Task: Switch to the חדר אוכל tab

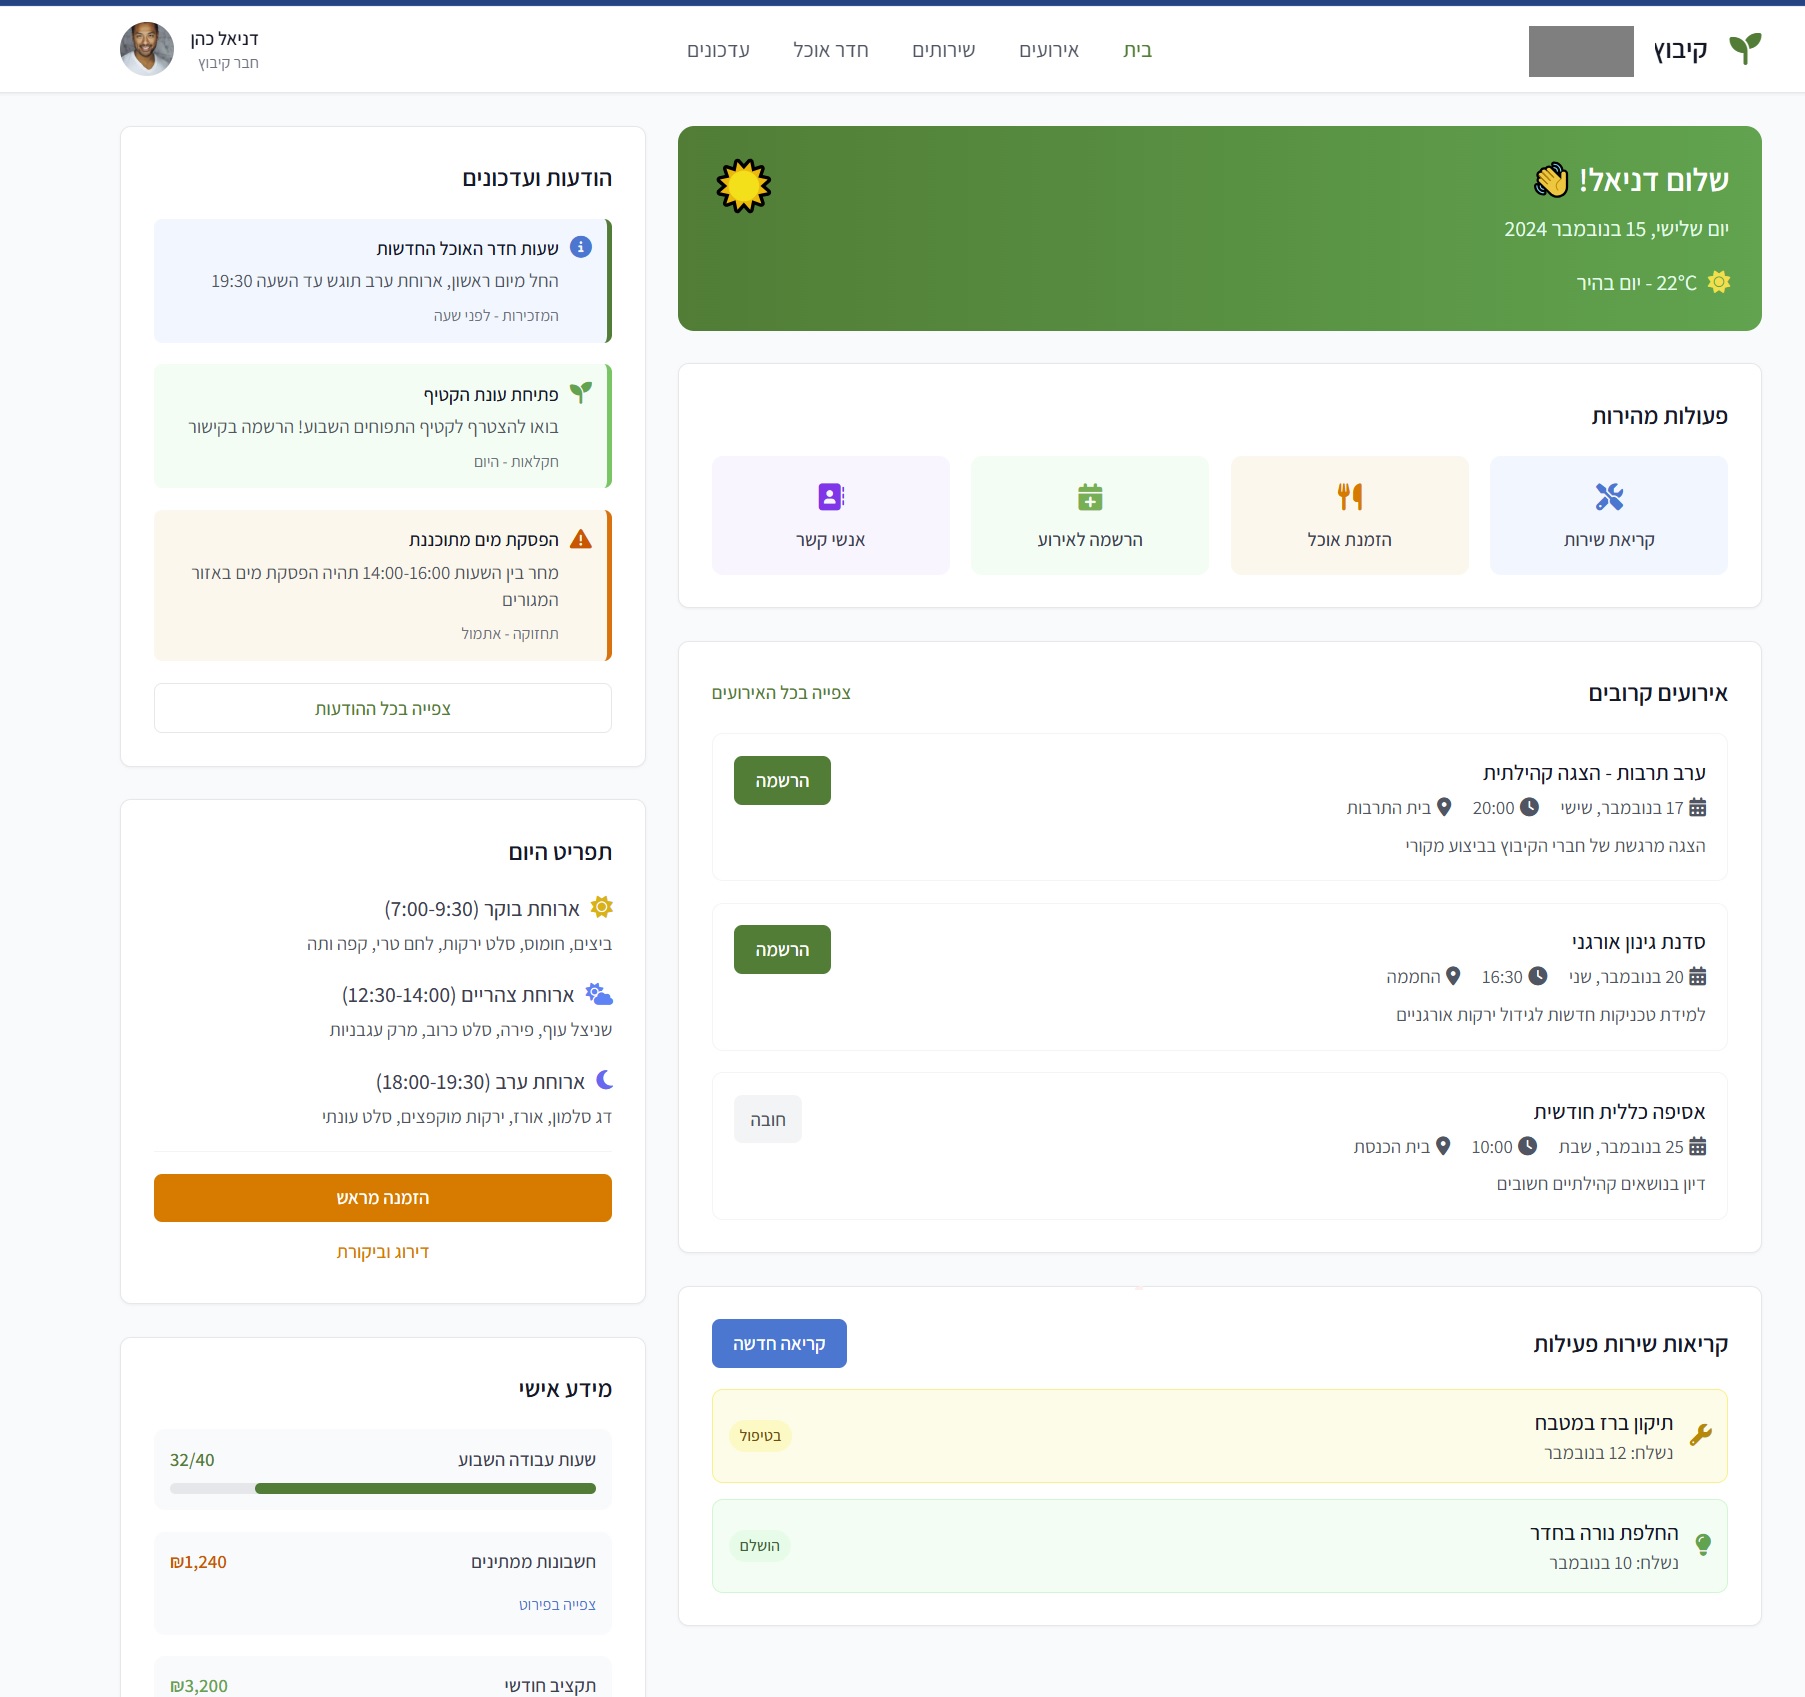Action: pos(830,50)
